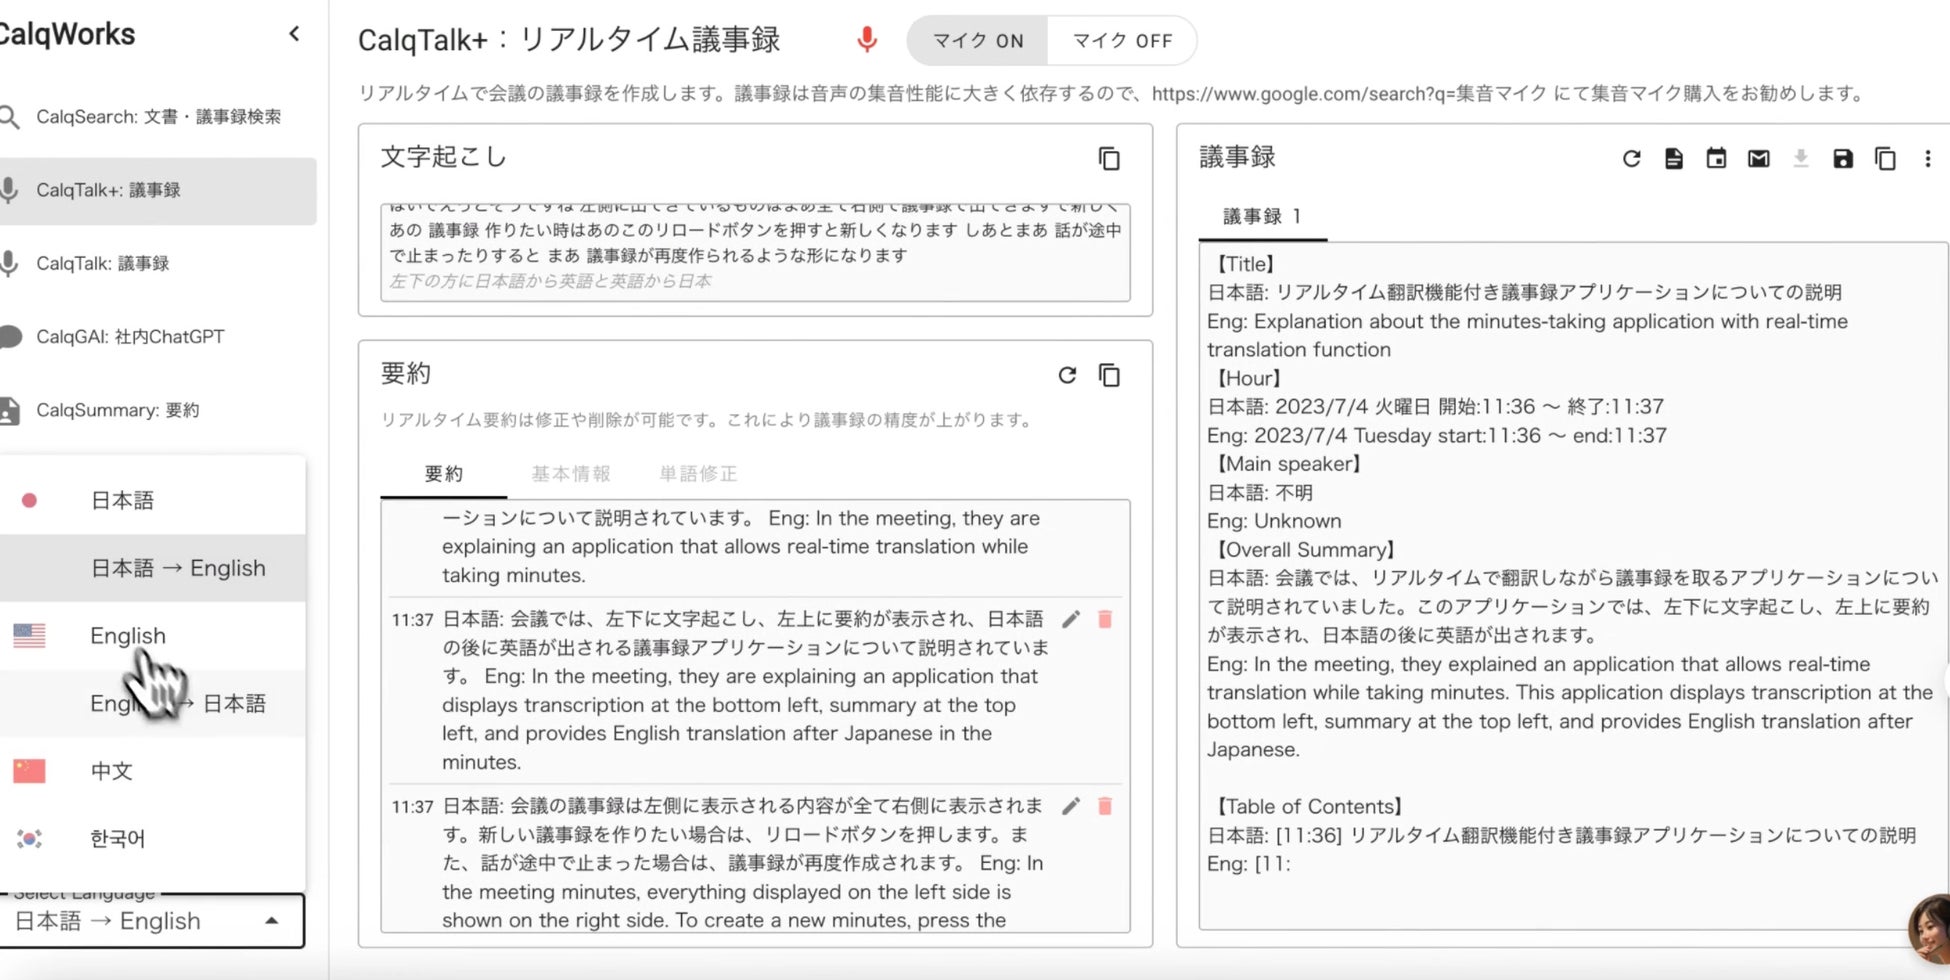Open CalqSummary 要約 in sidebar

click(x=158, y=410)
